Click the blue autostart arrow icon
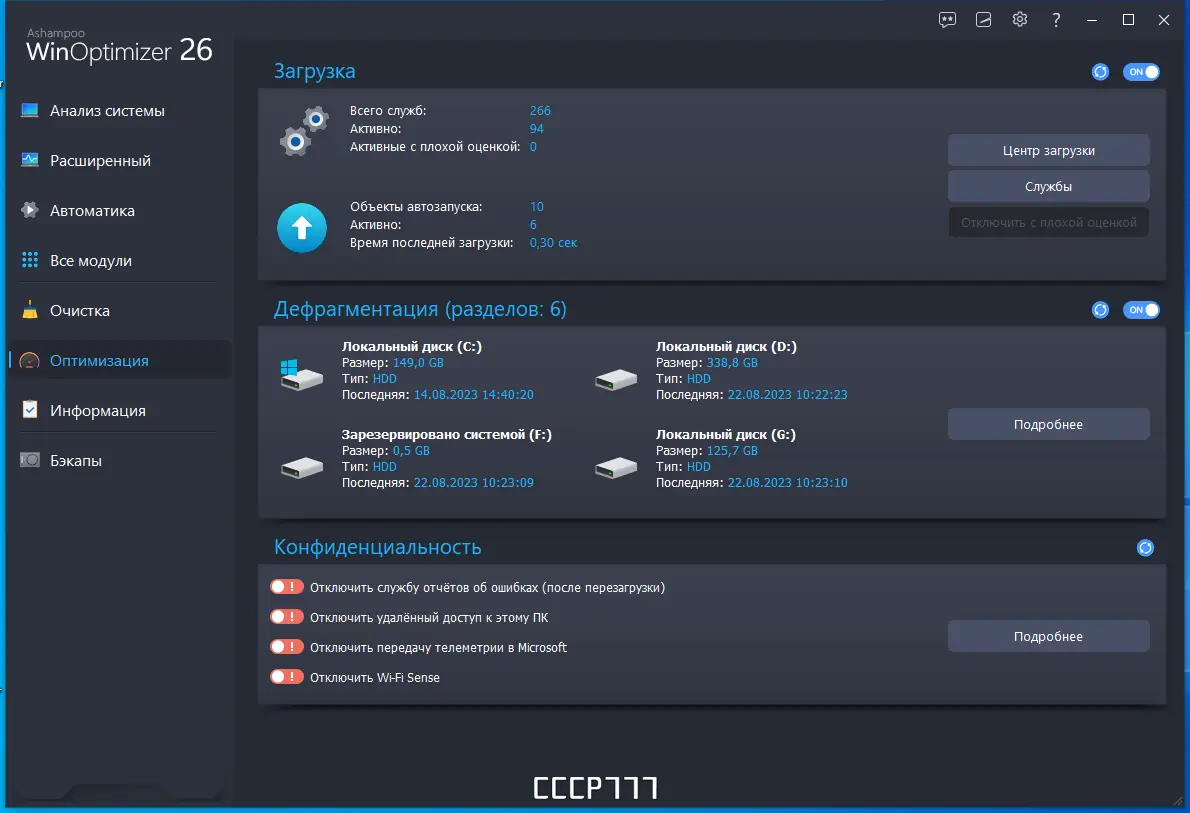 (x=302, y=228)
